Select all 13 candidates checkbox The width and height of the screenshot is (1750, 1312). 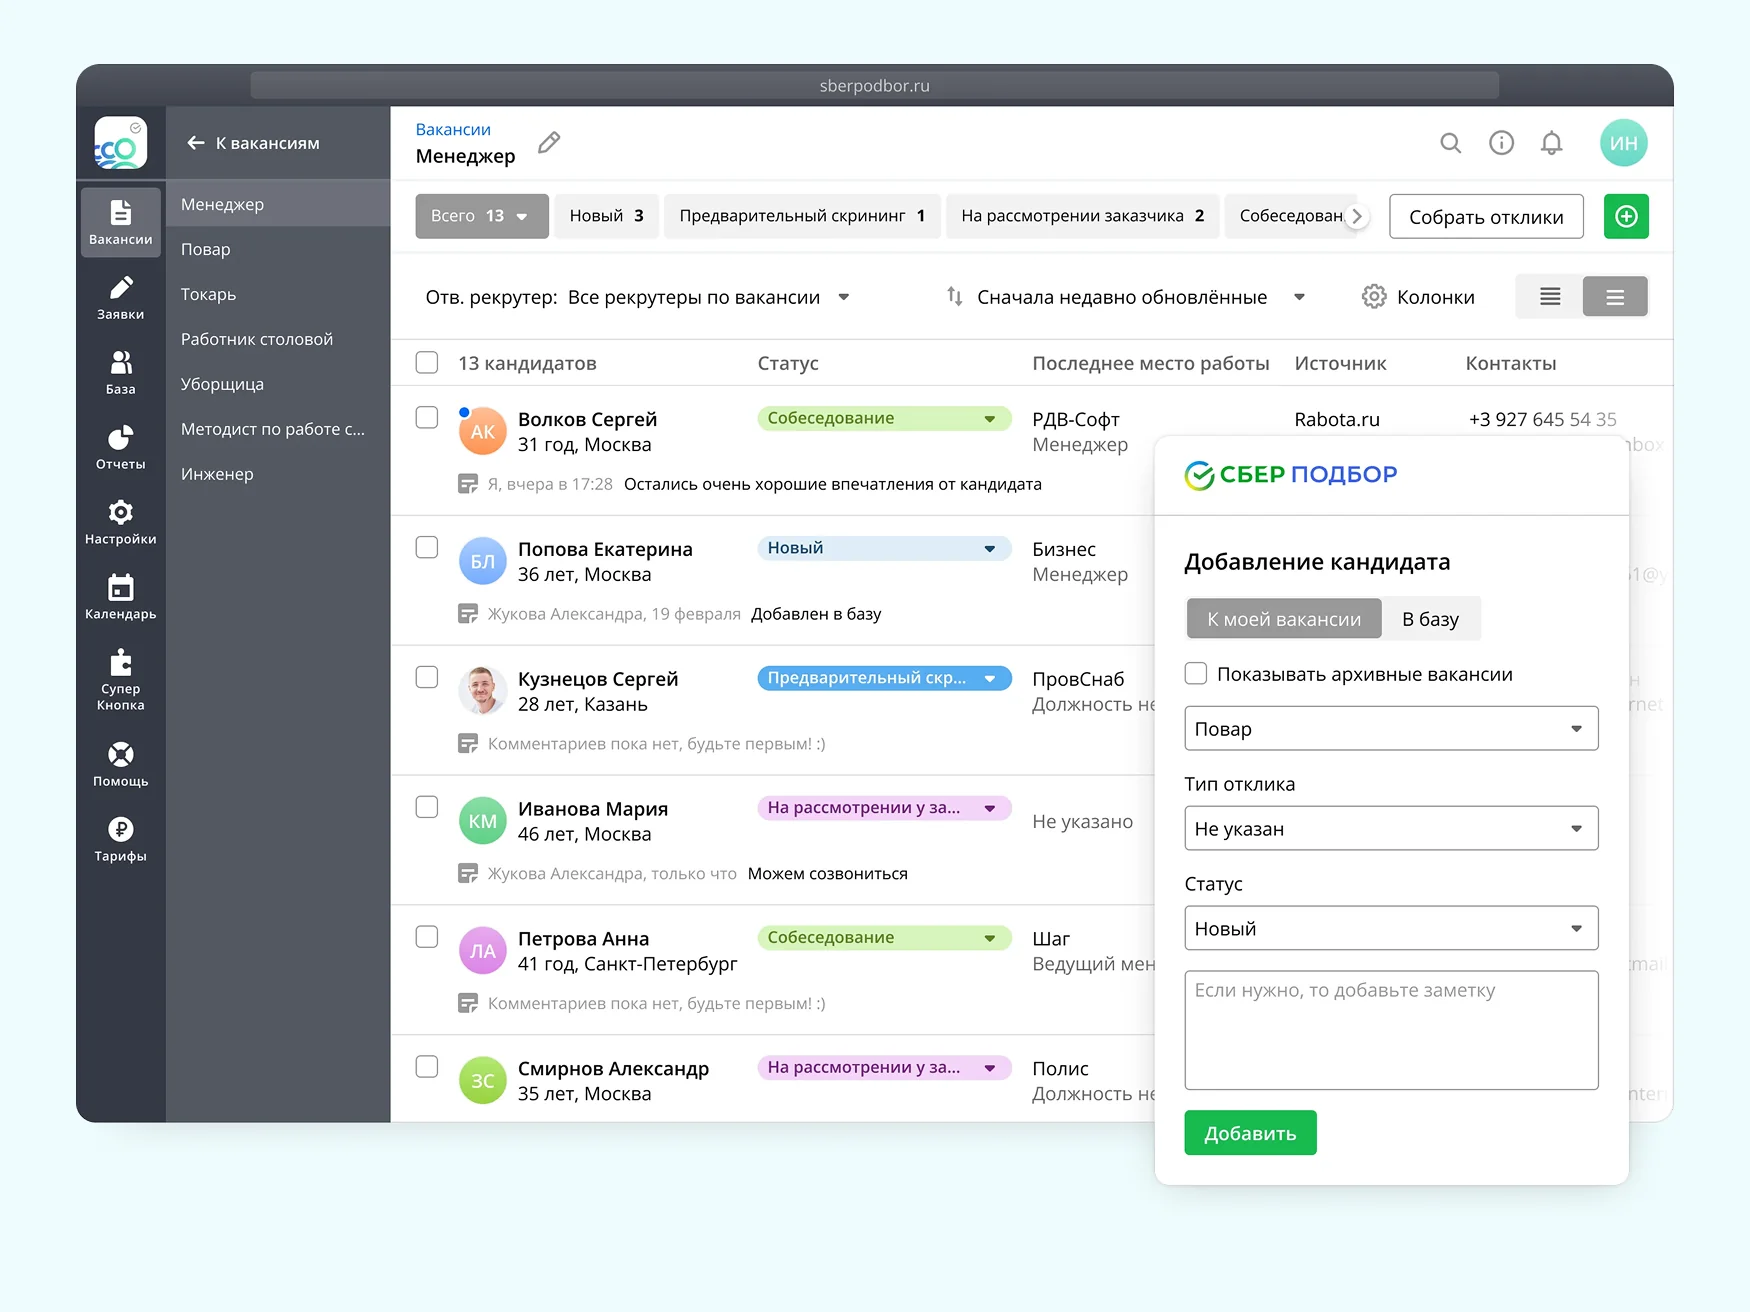pyautogui.click(x=427, y=362)
